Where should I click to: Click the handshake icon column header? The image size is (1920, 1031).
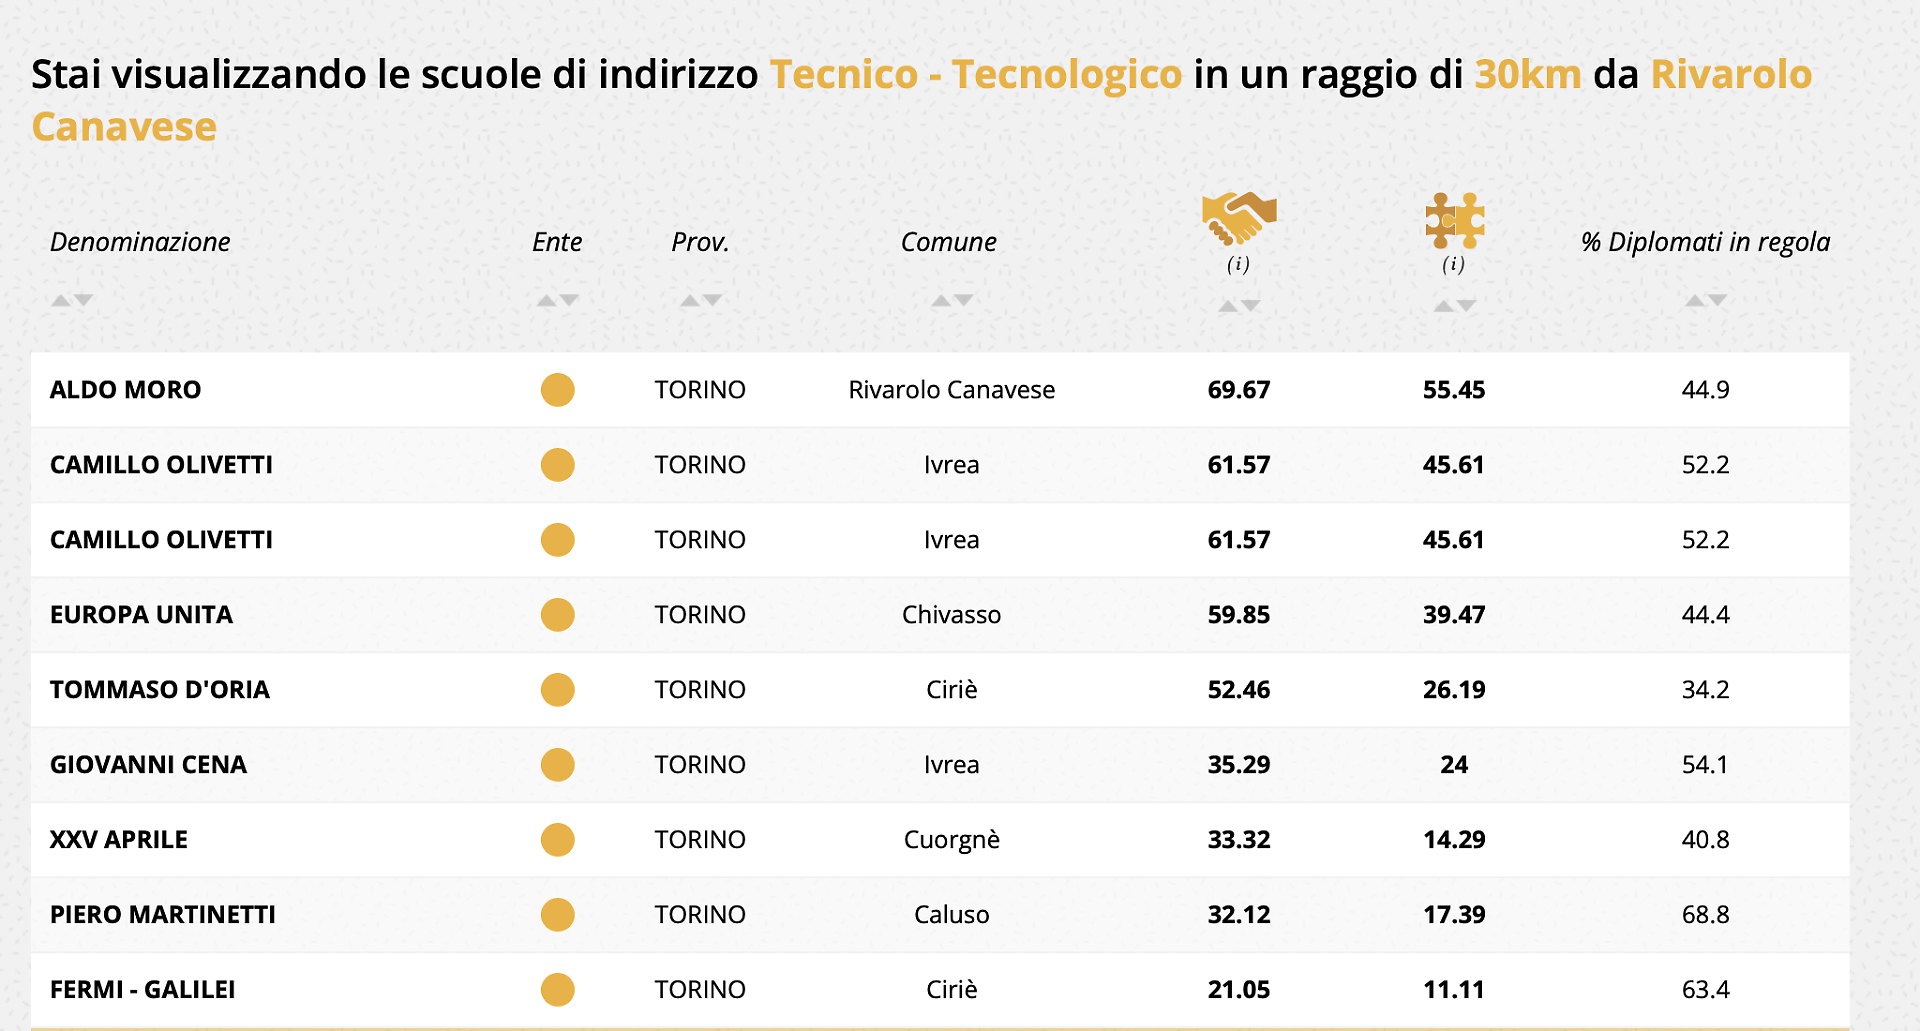click(1239, 218)
